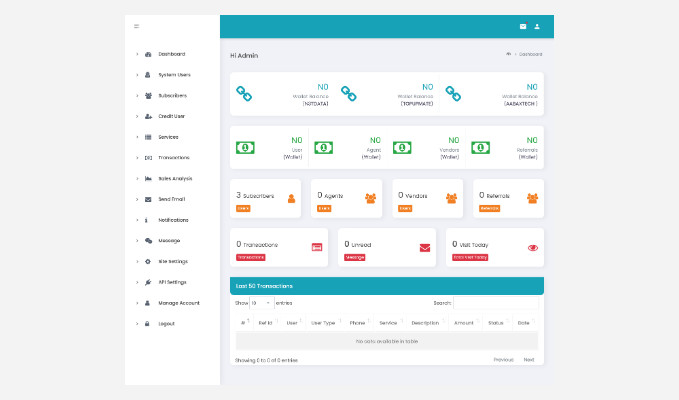
Task: Click the hamburger menu icon in sidebar
Action: (x=137, y=25)
